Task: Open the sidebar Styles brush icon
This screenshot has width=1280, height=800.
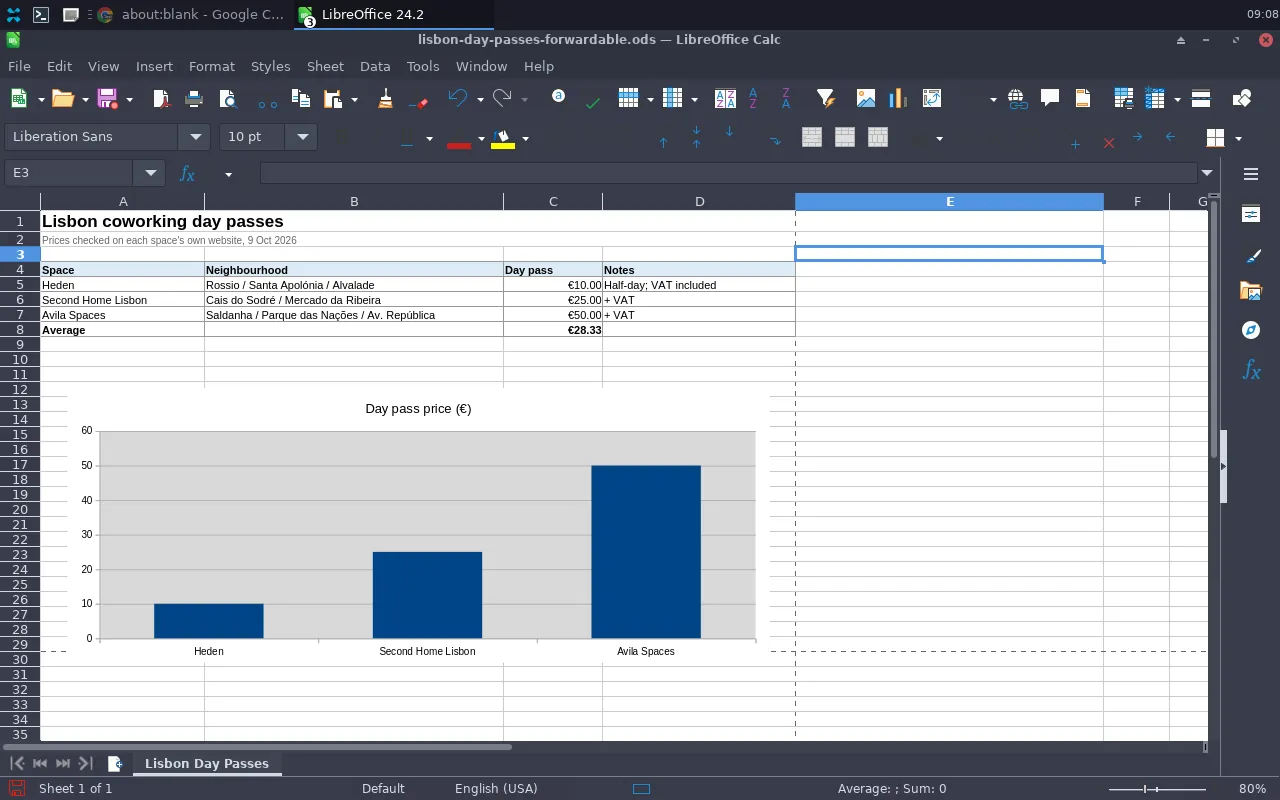Action: (1251, 255)
